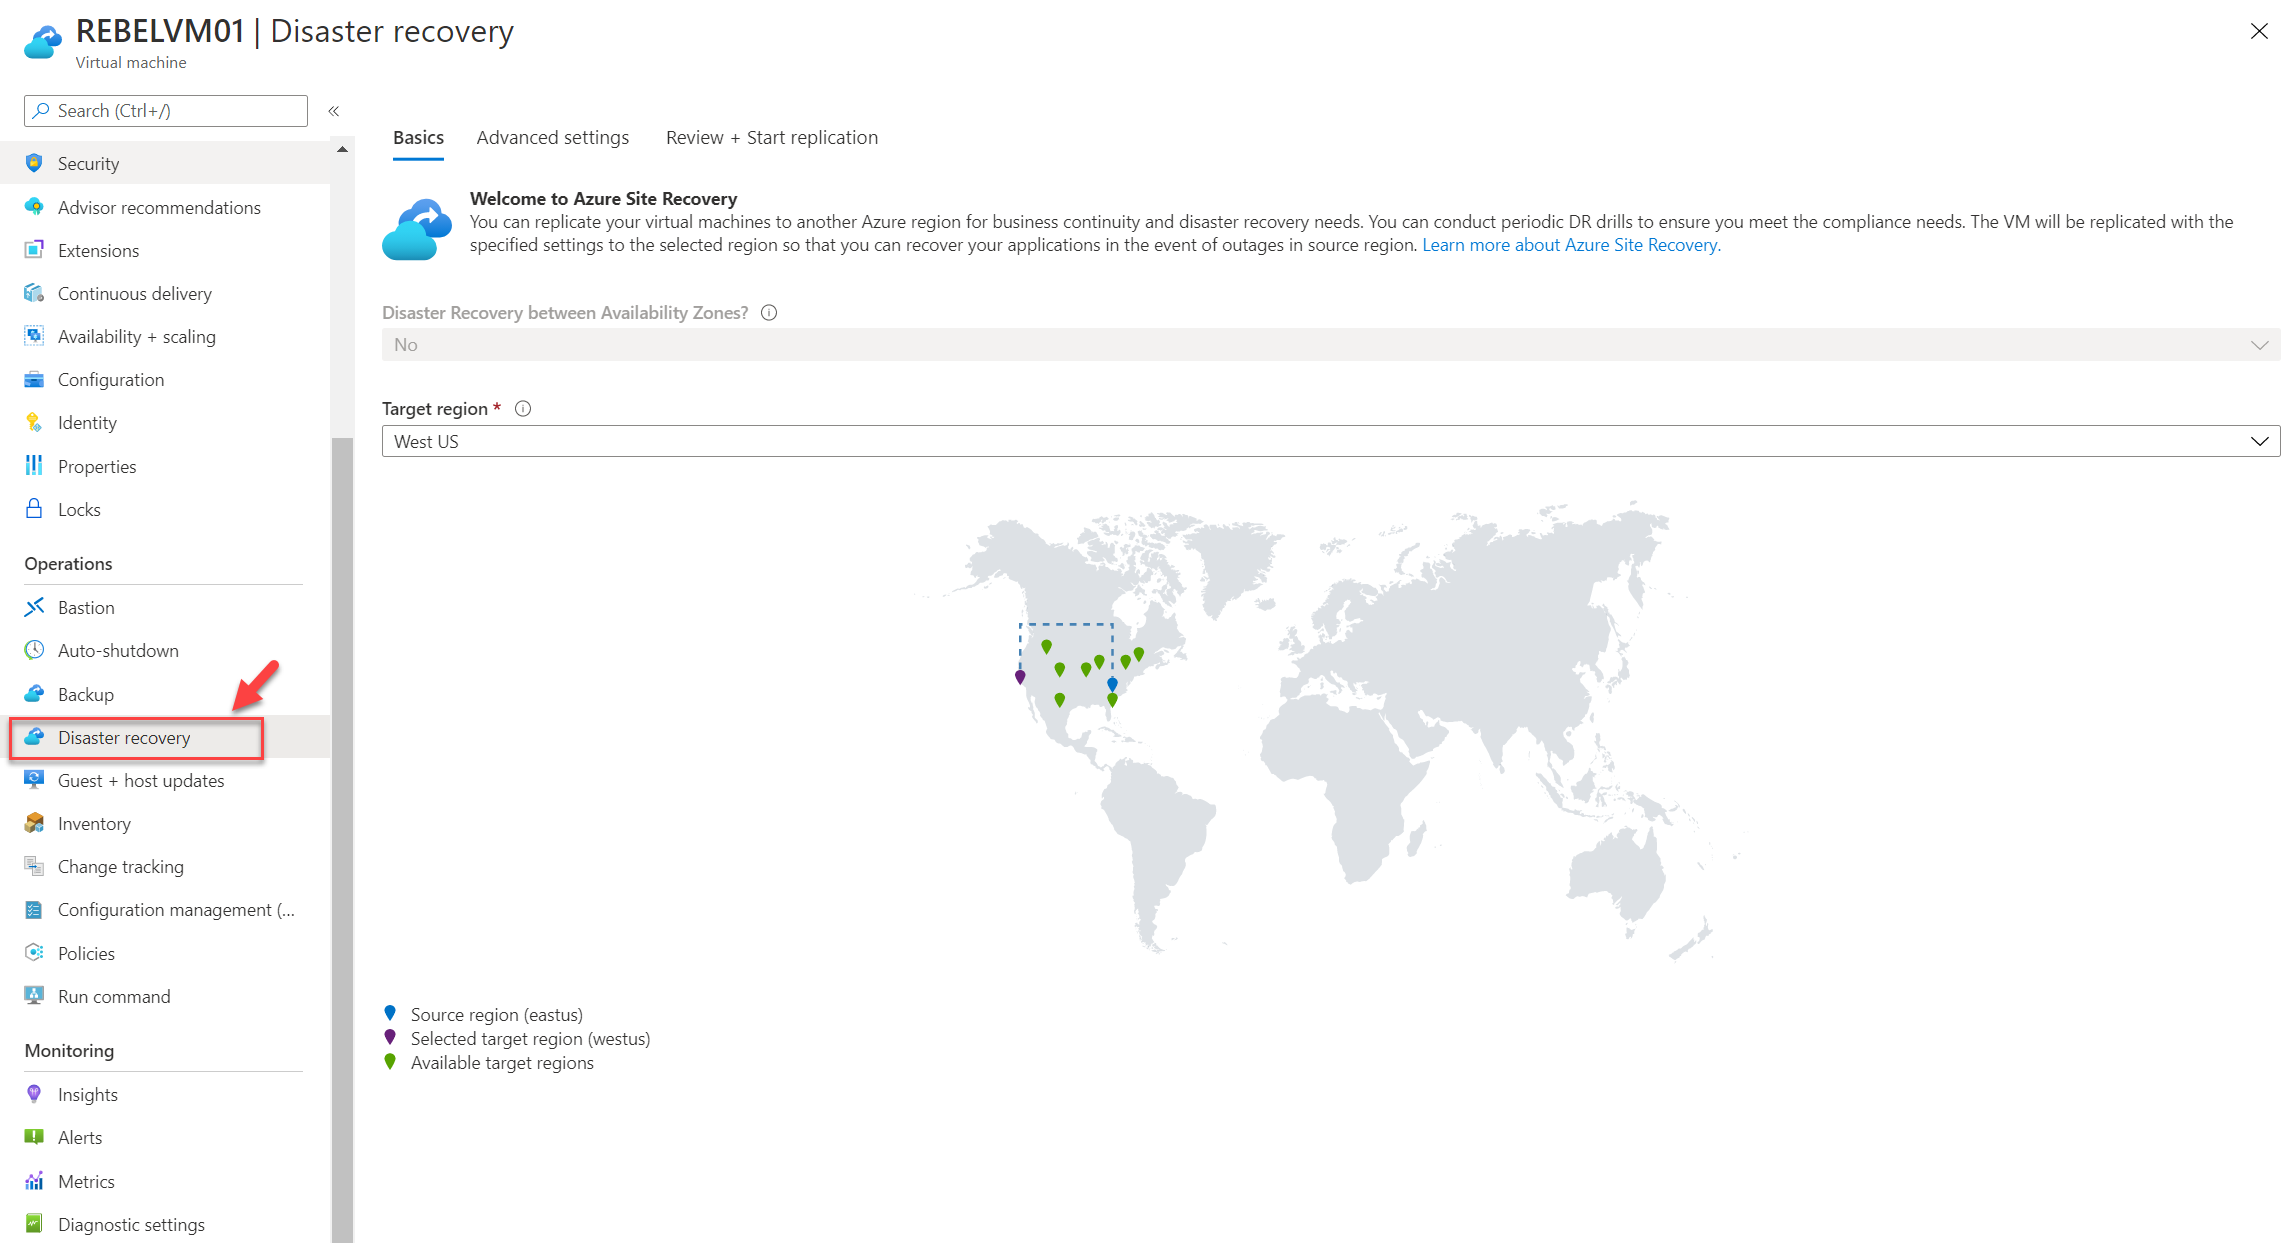Go to Review + Start replication tab
This screenshot has height=1243, width=2294.
tap(772, 138)
